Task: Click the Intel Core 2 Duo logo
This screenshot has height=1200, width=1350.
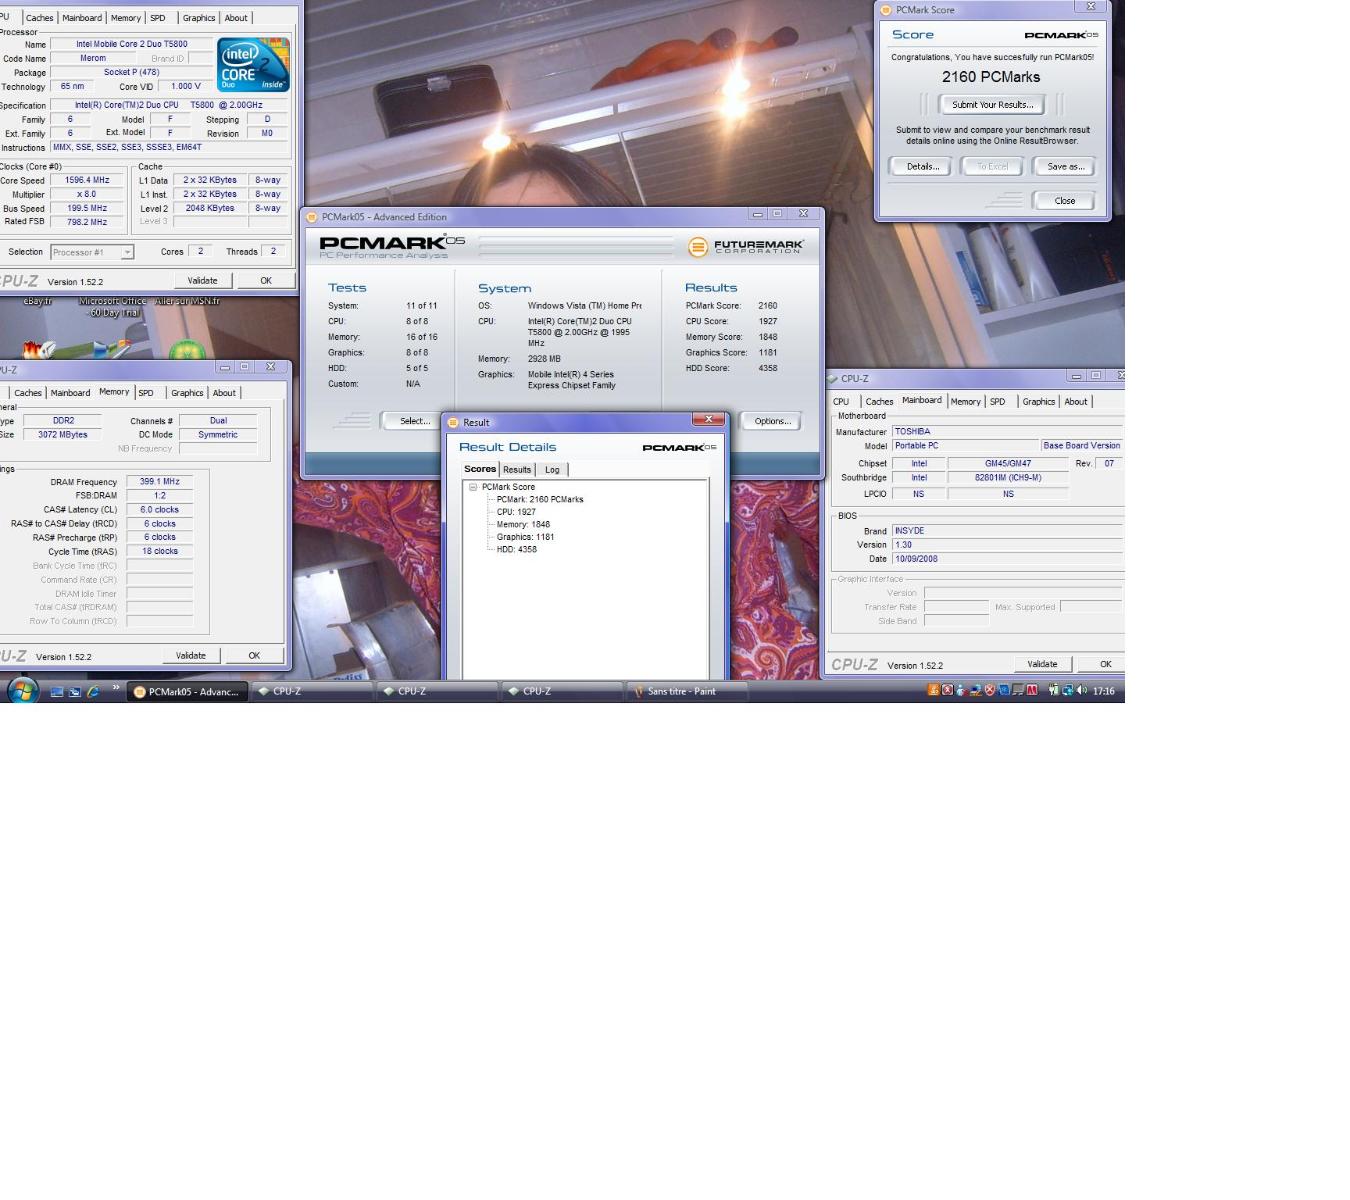Action: click(x=253, y=65)
